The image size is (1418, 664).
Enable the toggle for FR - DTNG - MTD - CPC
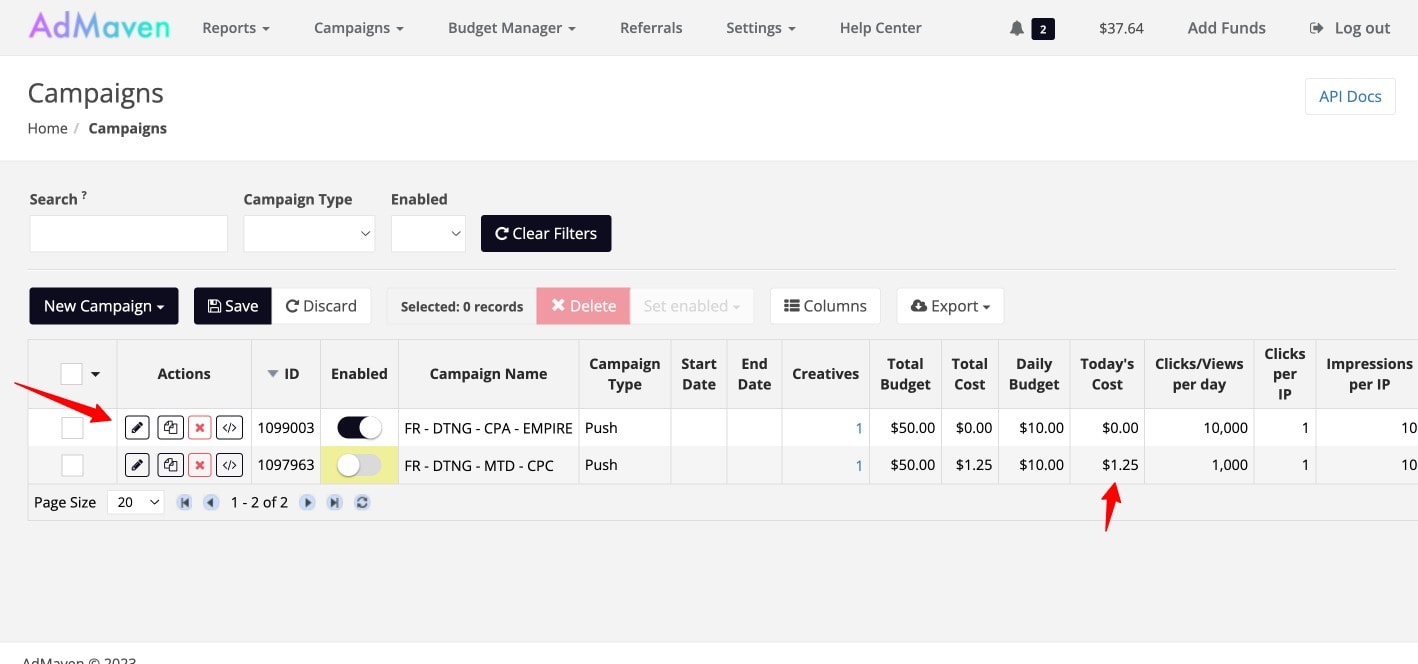358,464
